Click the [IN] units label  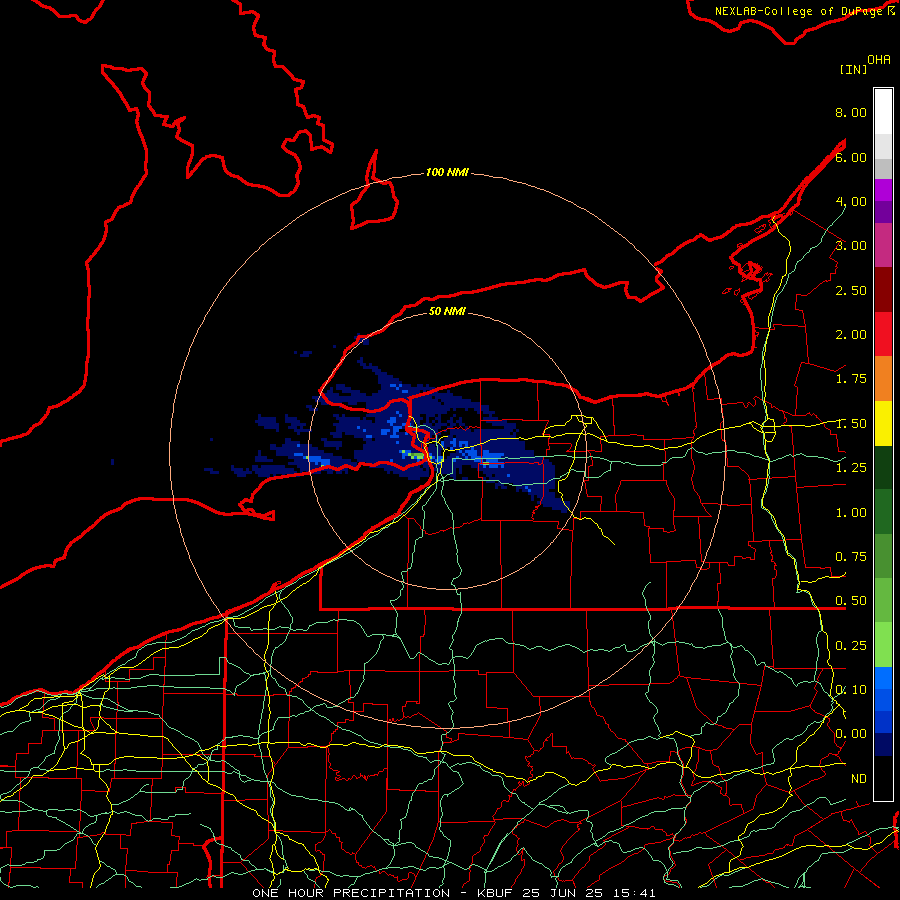pyautogui.click(x=853, y=69)
